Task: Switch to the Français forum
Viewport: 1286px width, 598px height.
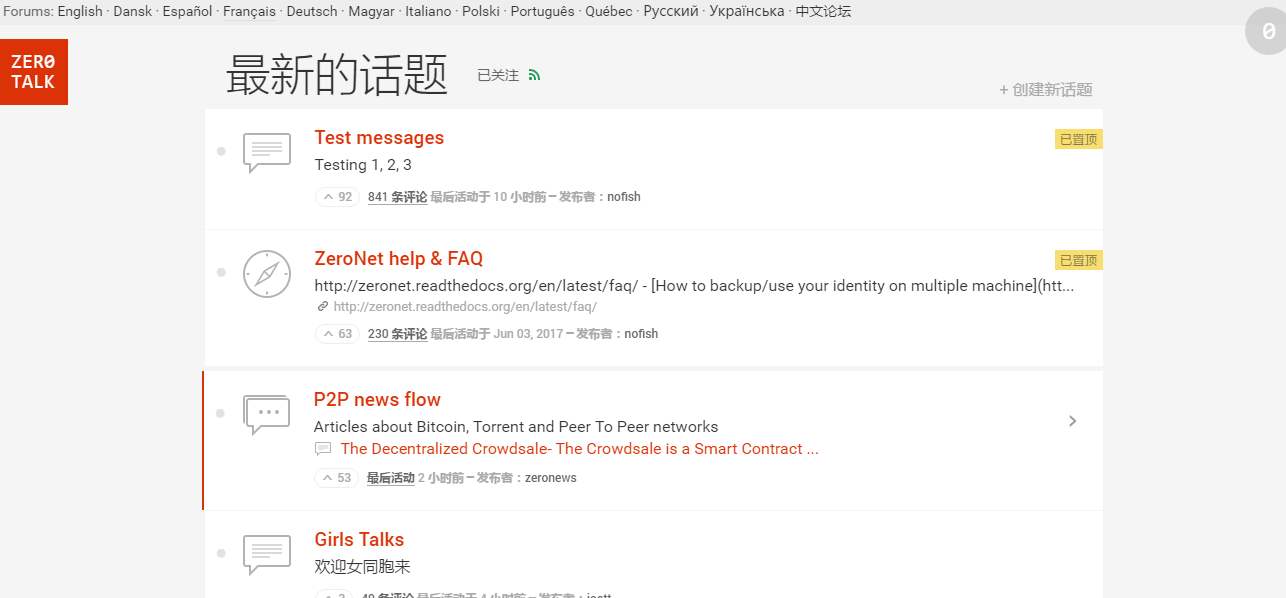Action: point(250,12)
